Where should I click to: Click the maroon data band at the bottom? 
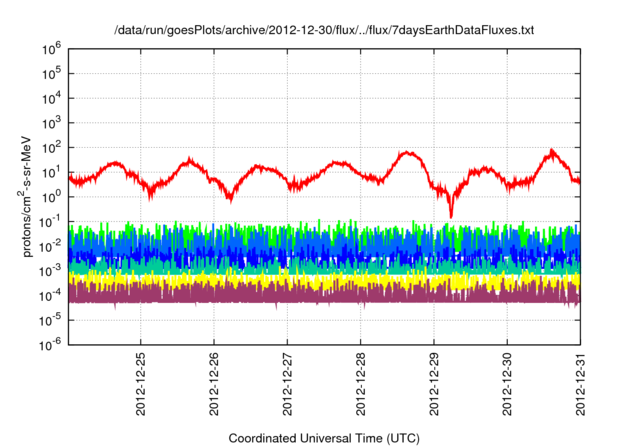click(x=300, y=296)
